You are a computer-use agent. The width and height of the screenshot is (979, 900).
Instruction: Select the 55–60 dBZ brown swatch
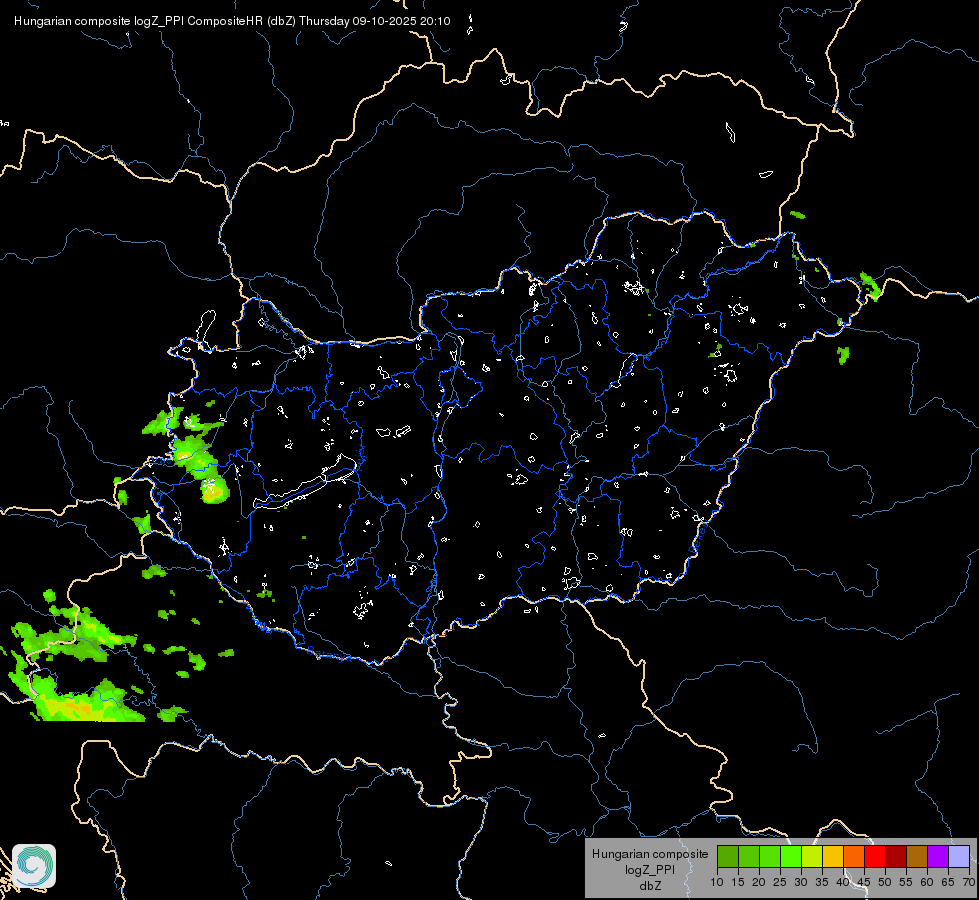tap(917, 856)
